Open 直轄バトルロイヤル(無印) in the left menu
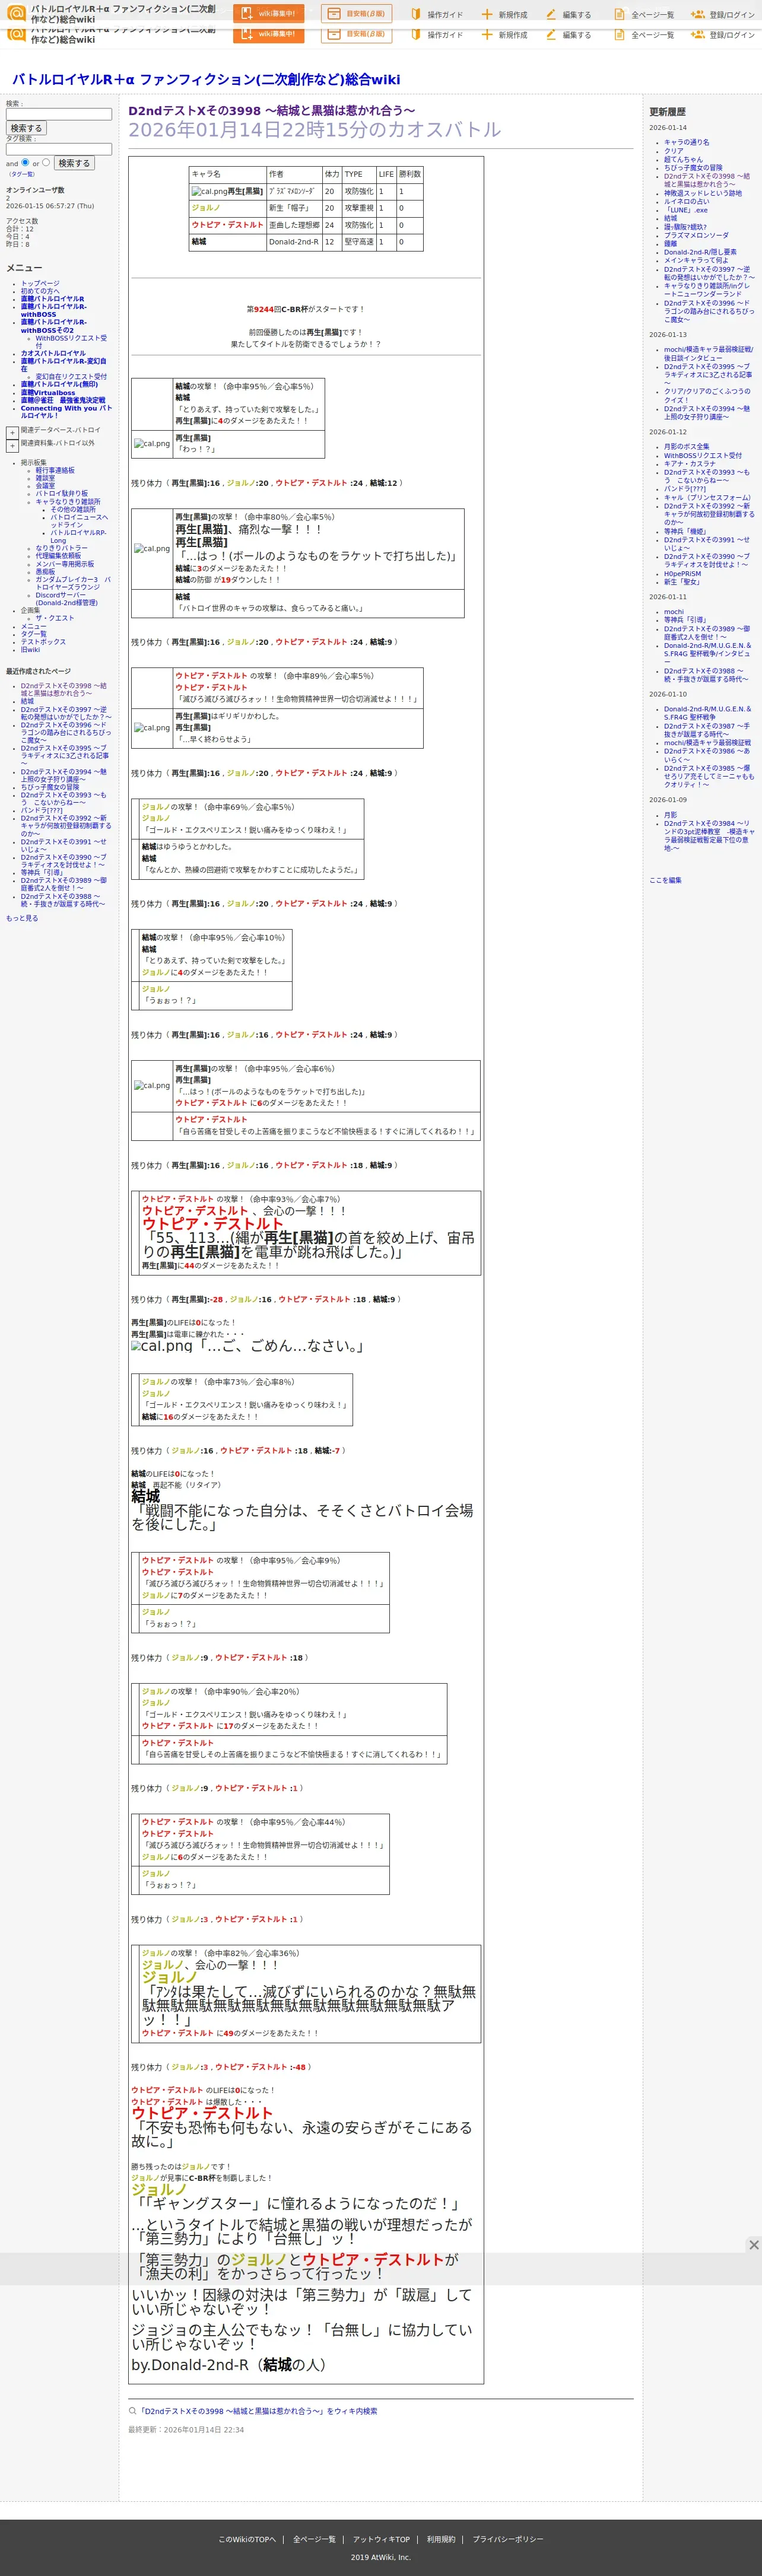 pos(59,384)
